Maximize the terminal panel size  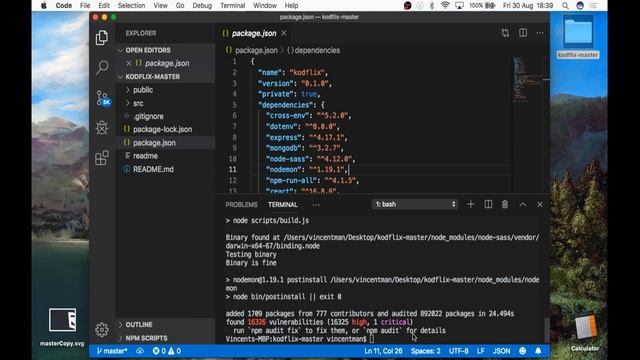[x=523, y=204]
